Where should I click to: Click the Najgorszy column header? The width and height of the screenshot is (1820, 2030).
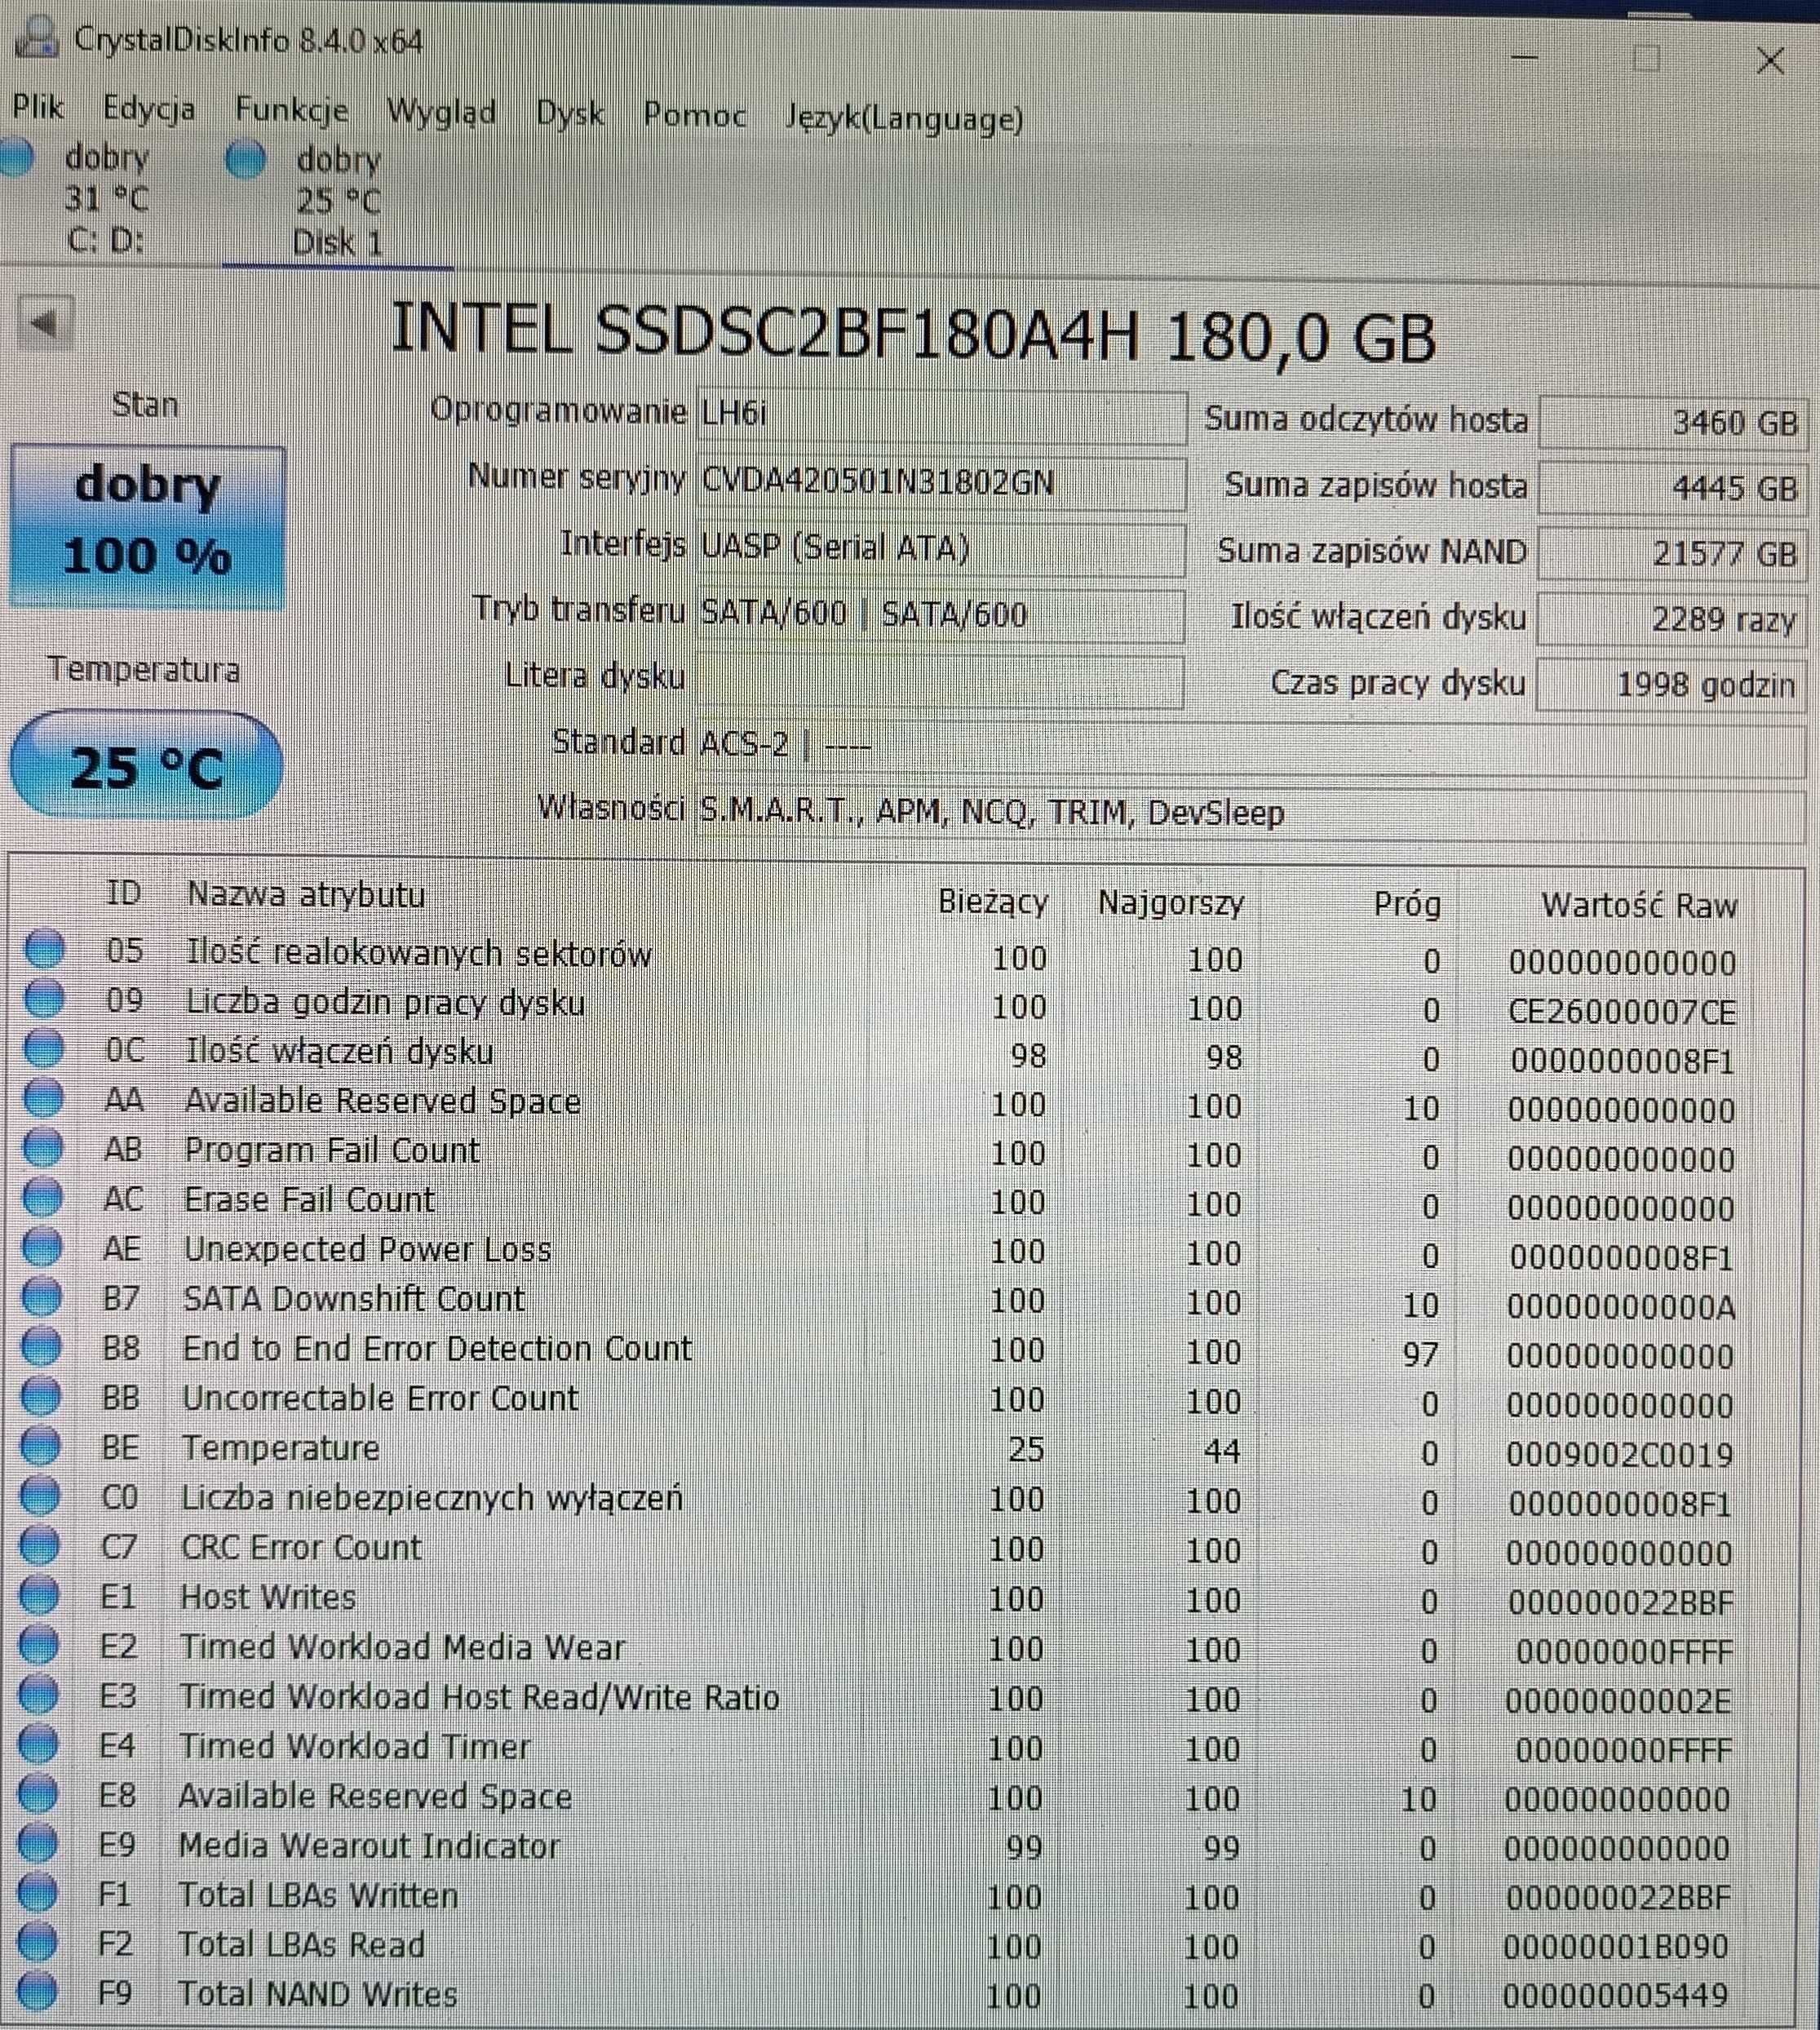click(x=1171, y=904)
